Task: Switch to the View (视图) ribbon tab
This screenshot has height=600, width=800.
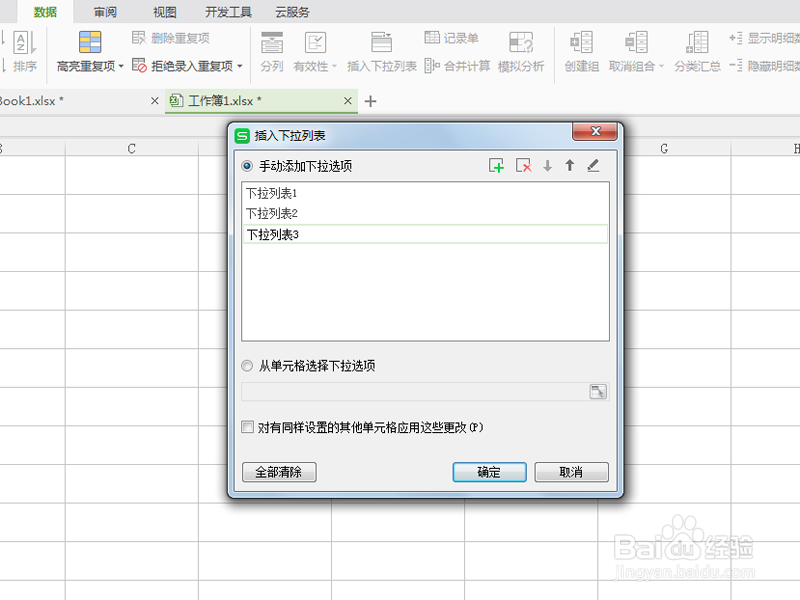Action: (x=165, y=12)
